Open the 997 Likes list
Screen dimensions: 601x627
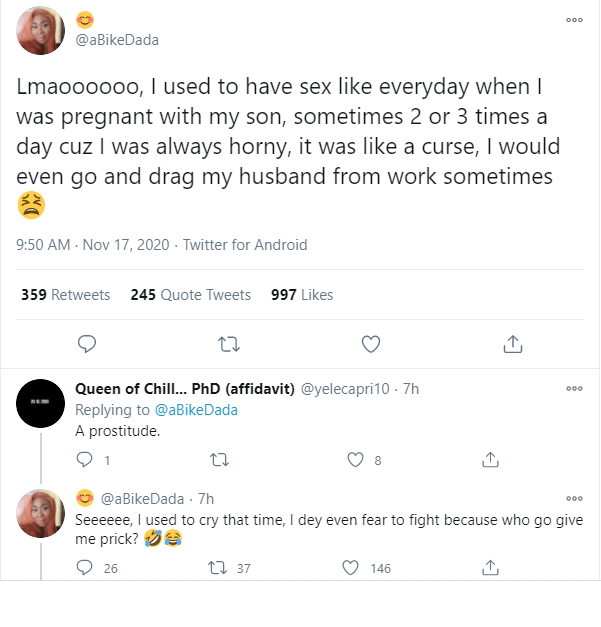click(302, 295)
